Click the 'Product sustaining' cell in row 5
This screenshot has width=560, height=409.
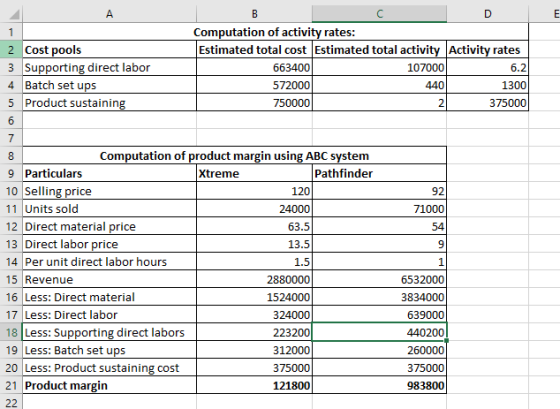click(109, 103)
